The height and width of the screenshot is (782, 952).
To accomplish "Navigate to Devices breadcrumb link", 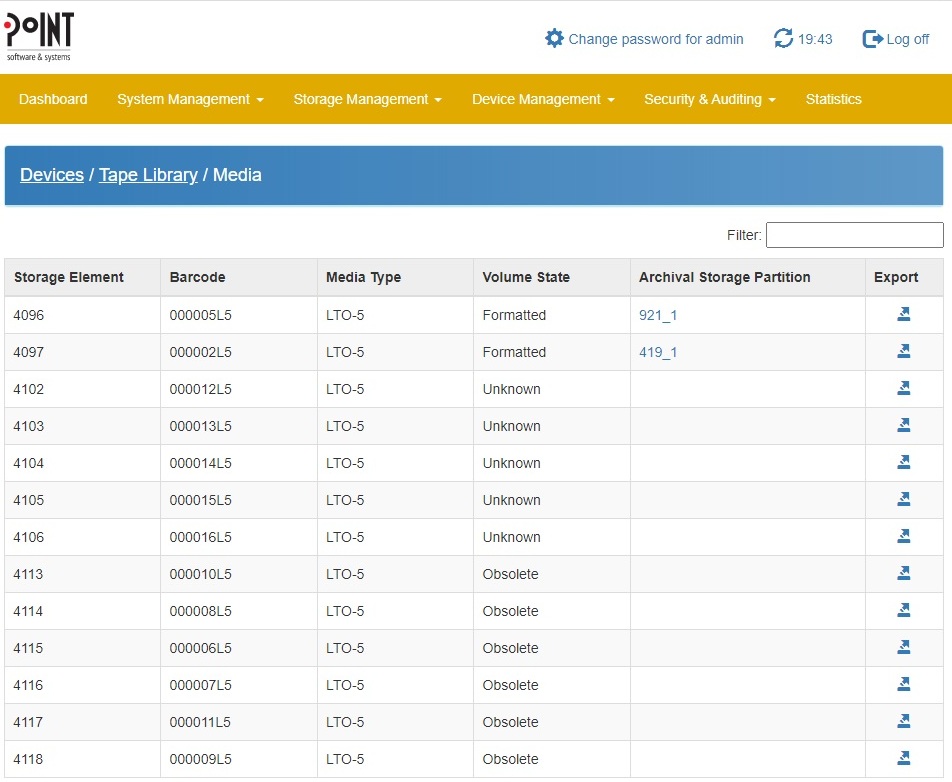I will [52, 175].
